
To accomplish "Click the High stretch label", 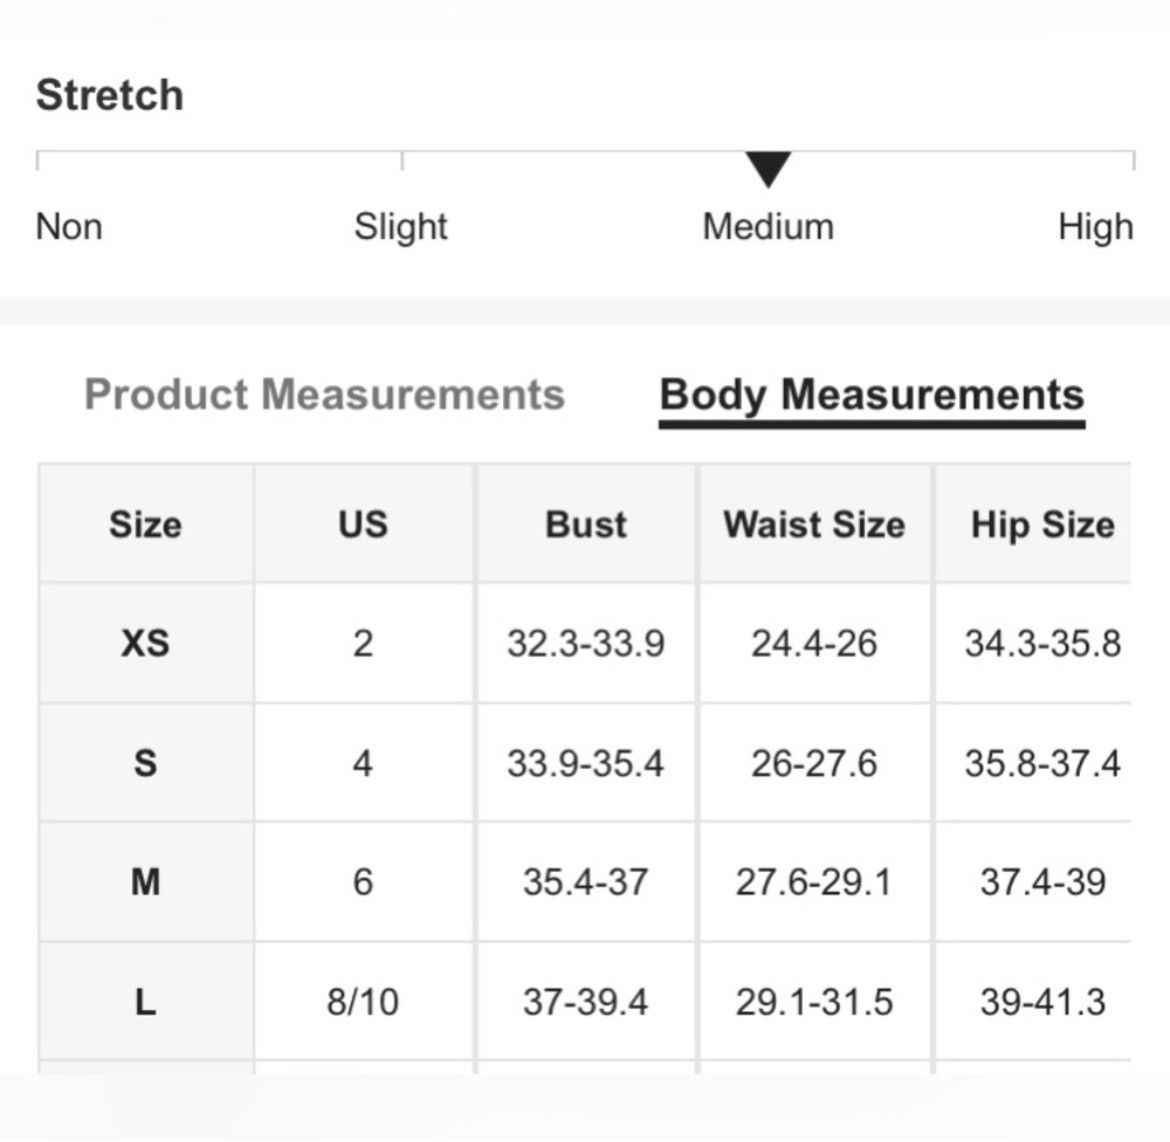I will (1095, 227).
